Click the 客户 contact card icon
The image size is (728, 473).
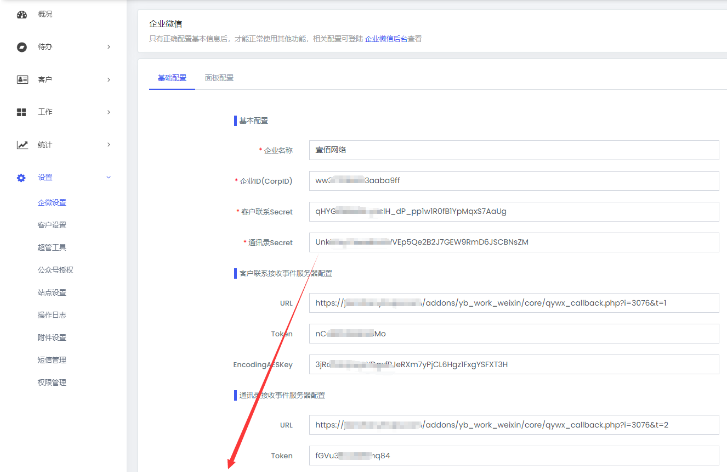22,79
